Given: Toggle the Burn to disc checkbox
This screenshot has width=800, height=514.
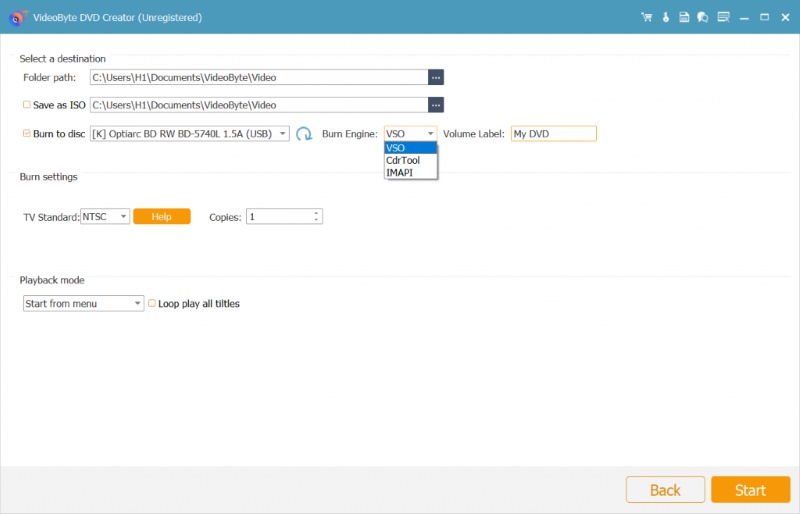Looking at the screenshot, I should 27,133.
